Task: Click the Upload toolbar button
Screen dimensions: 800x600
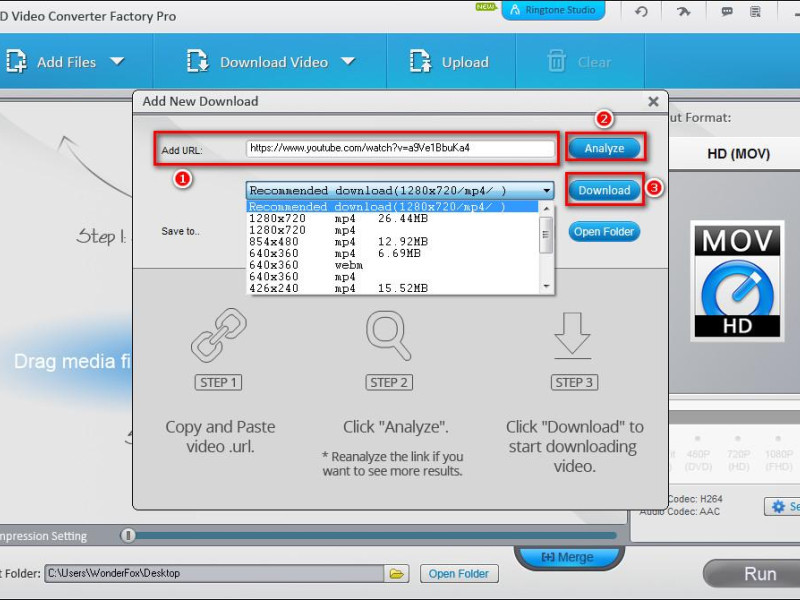Action: [449, 62]
